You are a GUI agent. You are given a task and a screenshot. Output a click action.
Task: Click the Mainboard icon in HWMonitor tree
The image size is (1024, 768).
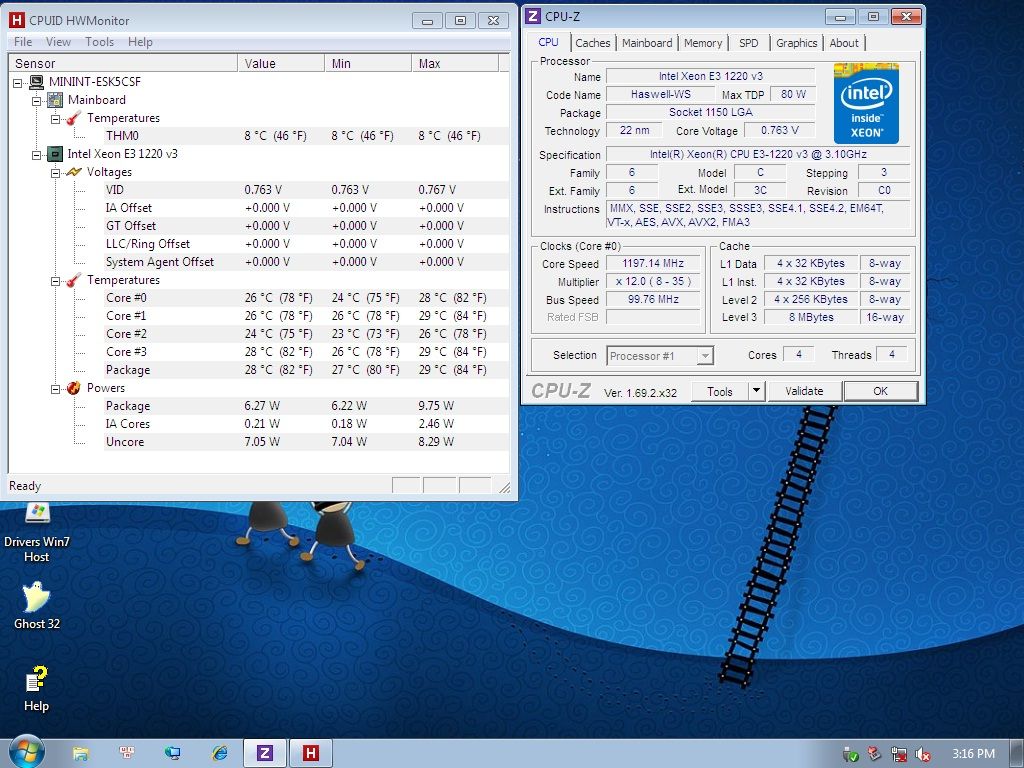(53, 100)
